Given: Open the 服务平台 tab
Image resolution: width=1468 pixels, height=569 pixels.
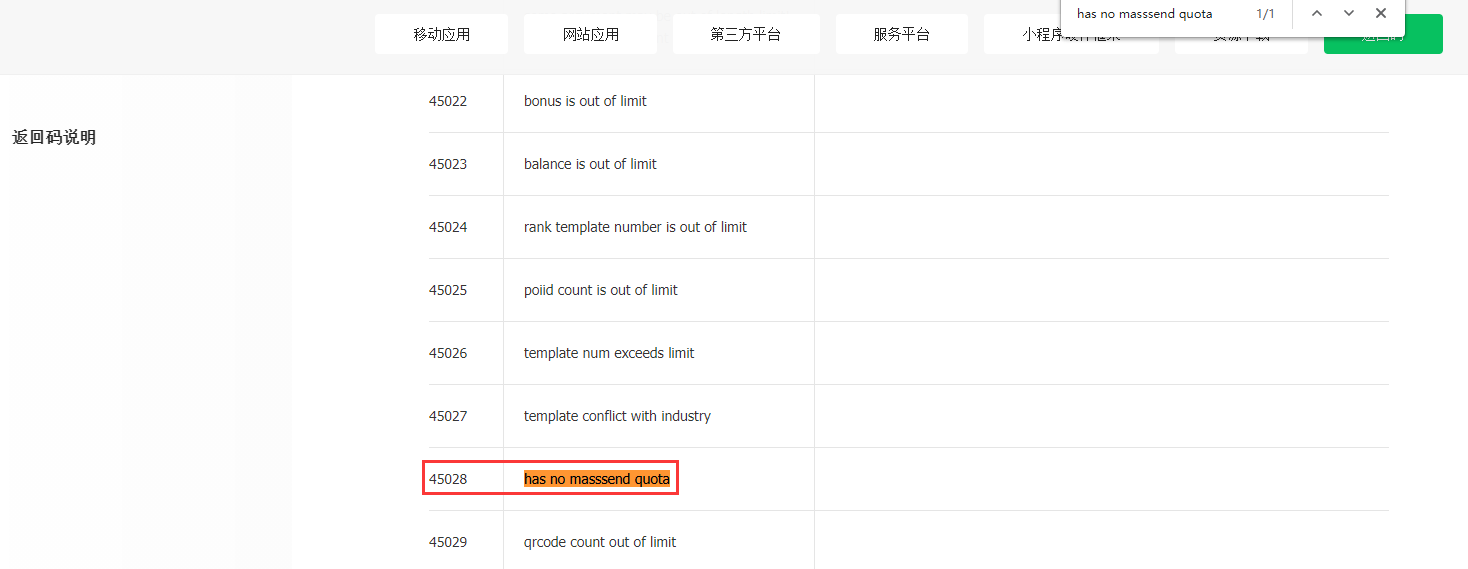Looking at the screenshot, I should point(901,34).
